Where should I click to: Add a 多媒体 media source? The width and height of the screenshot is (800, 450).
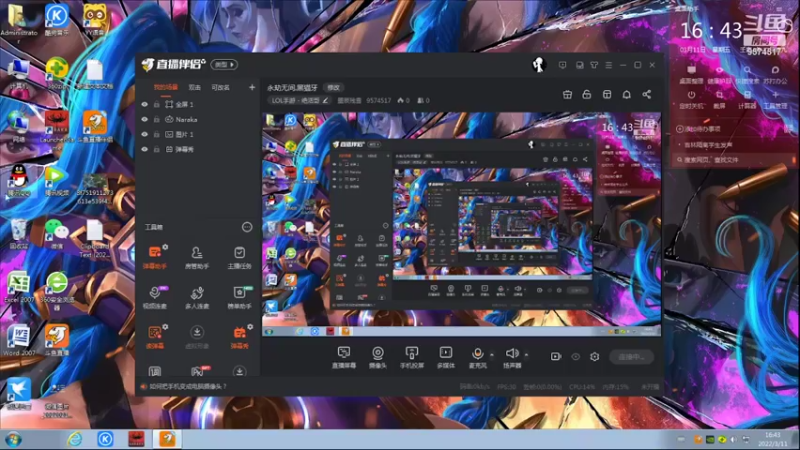445,357
